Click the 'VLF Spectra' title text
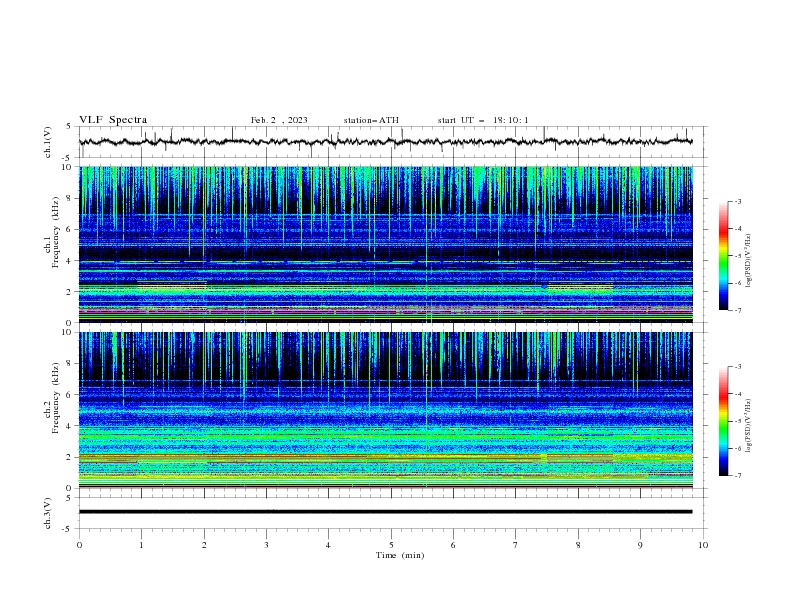The image size is (792, 612). (113, 120)
